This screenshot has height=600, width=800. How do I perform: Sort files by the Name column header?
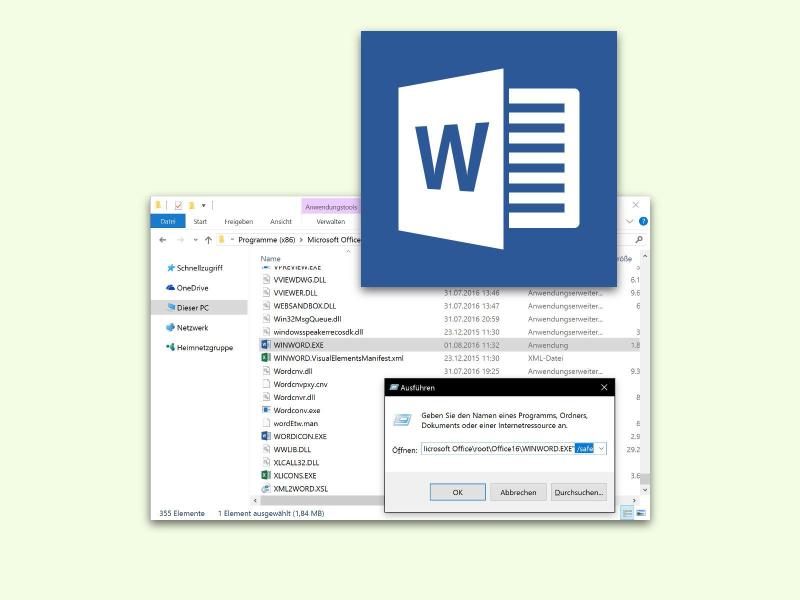[x=270, y=258]
